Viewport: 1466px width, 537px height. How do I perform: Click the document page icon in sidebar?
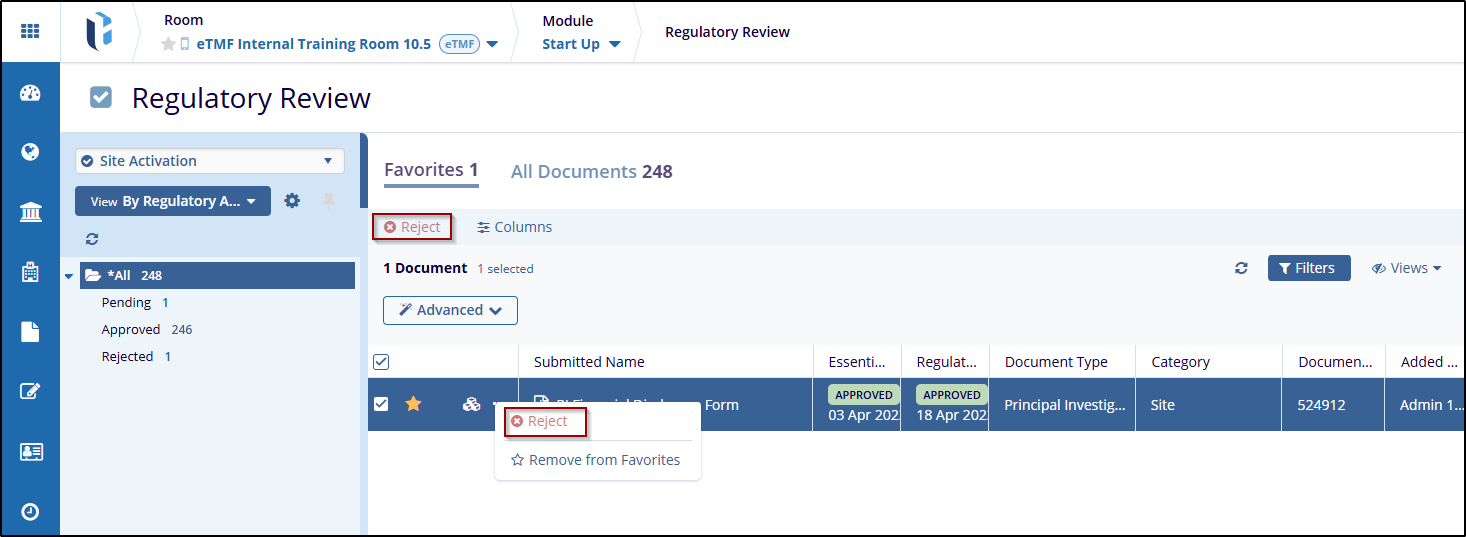[x=30, y=332]
